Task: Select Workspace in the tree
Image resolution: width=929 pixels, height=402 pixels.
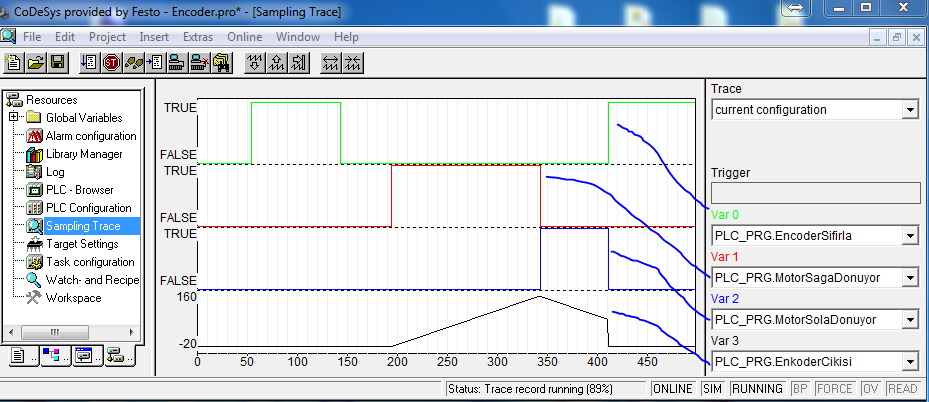Action: coord(73,298)
